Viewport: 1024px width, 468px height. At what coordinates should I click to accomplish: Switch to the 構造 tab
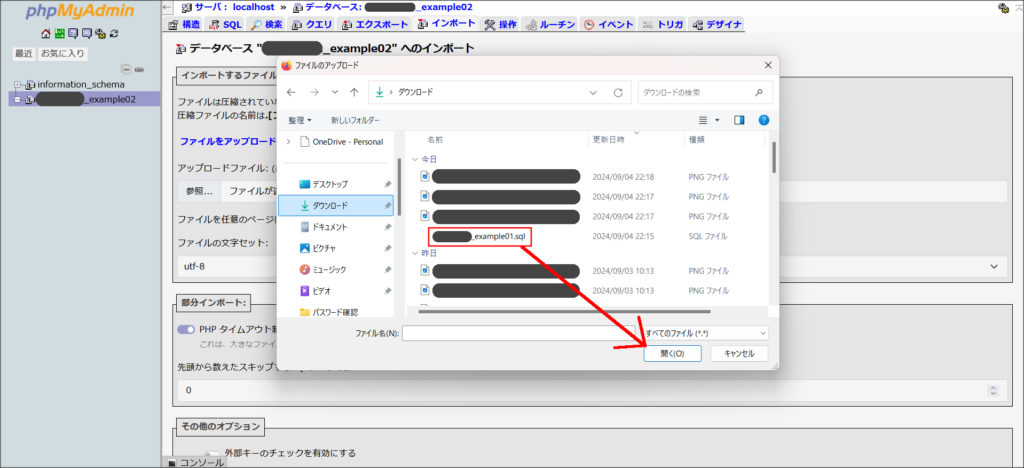click(x=184, y=24)
